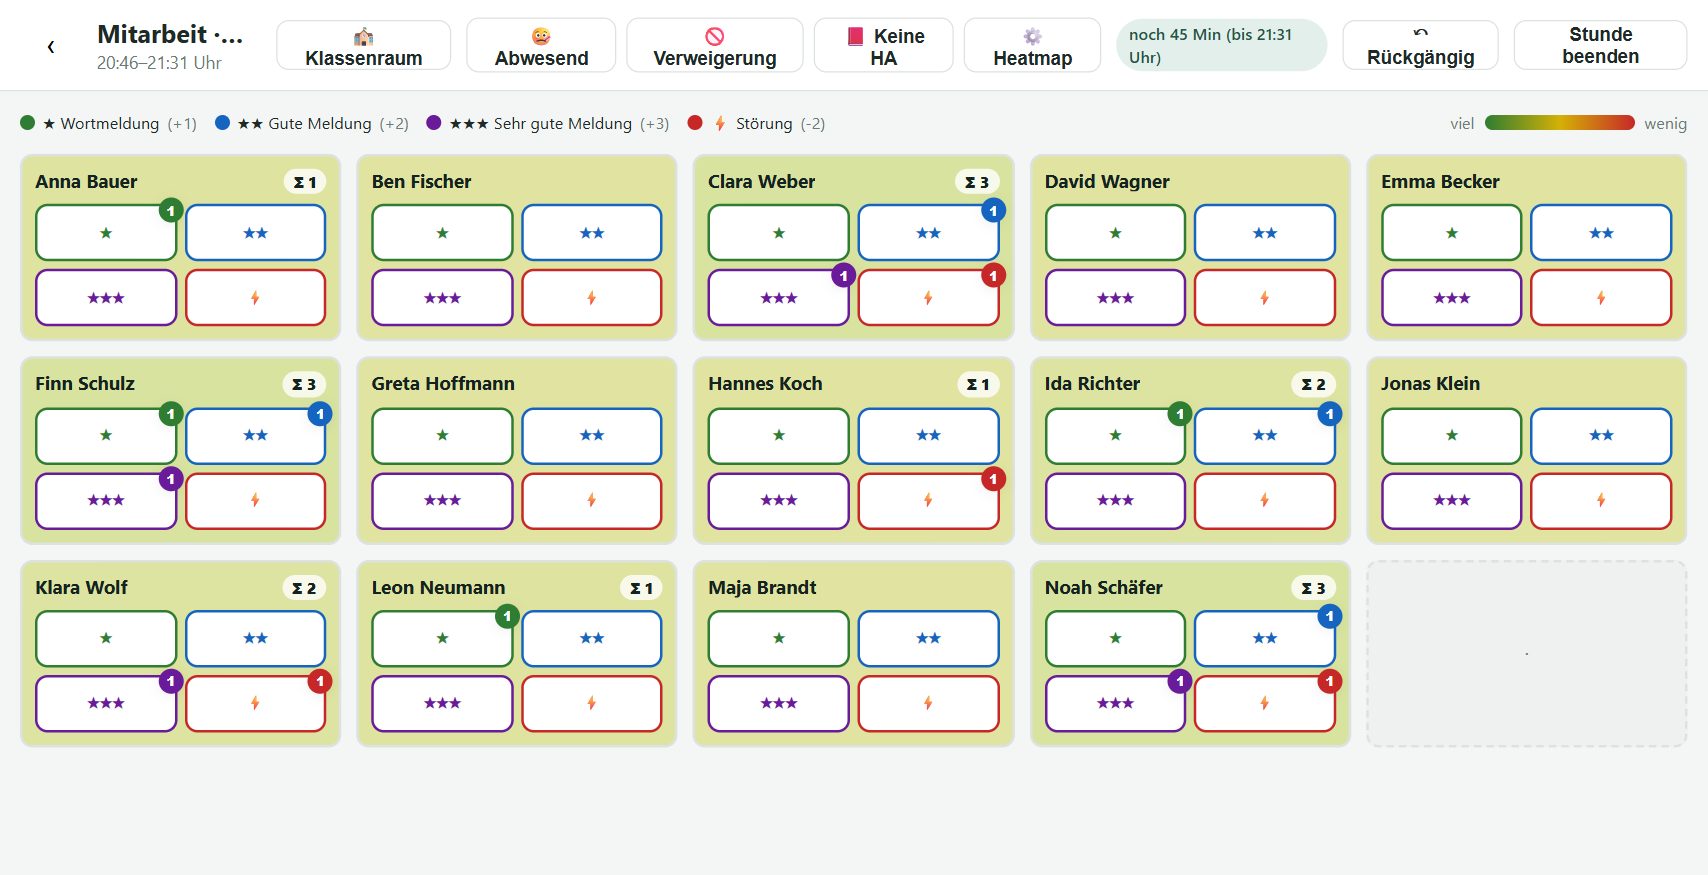The width and height of the screenshot is (1708, 875).
Task: Give Jonas Klein a one-star Wortmeldung
Action: click(1452, 435)
